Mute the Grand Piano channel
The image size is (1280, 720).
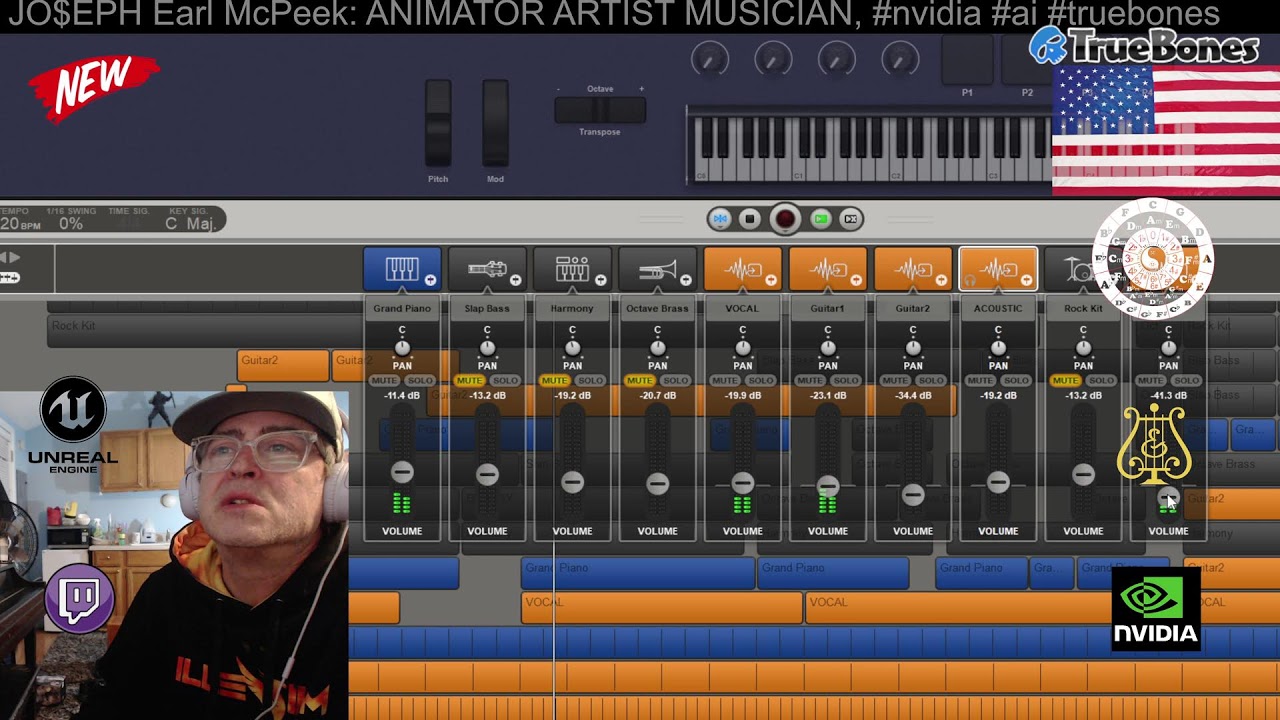click(x=384, y=380)
